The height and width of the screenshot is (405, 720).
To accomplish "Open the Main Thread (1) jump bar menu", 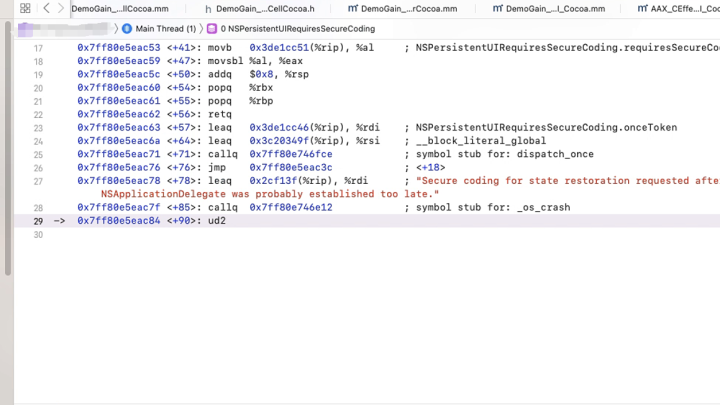I will point(165,29).
